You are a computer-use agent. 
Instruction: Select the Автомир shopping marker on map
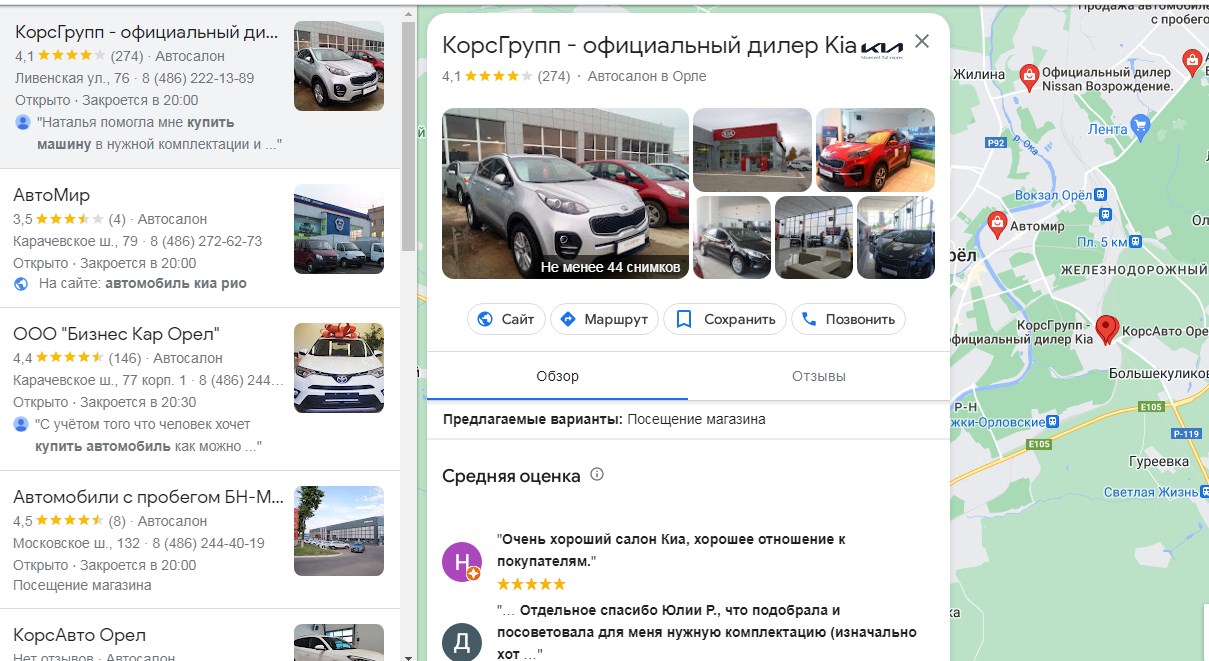[x=996, y=226]
